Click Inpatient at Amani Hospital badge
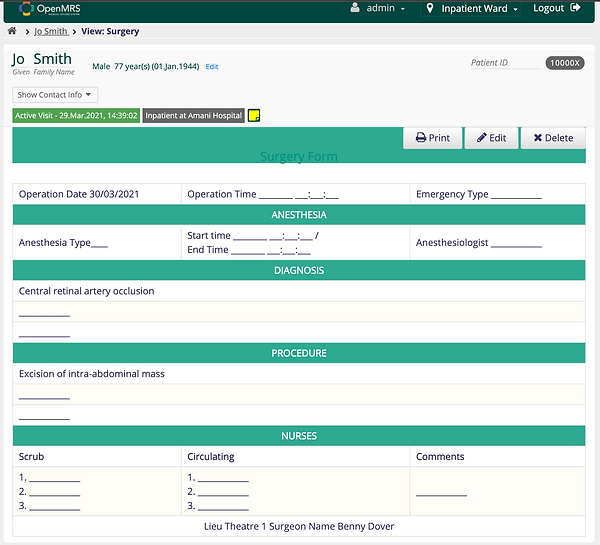The width and height of the screenshot is (600, 545). click(x=194, y=116)
